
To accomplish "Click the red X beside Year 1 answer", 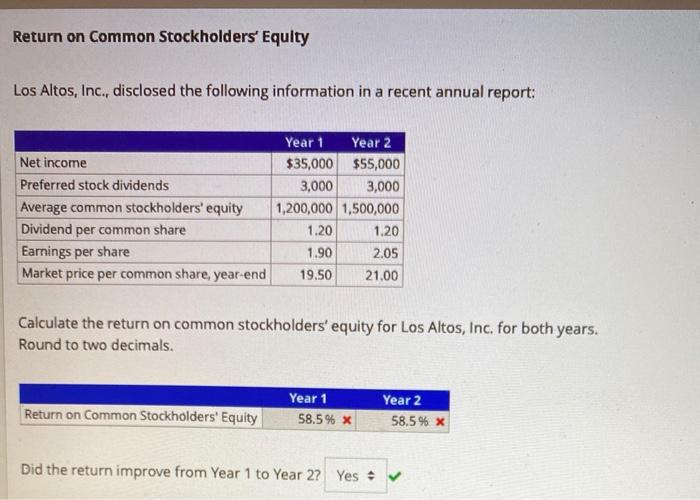I will 347,420.
